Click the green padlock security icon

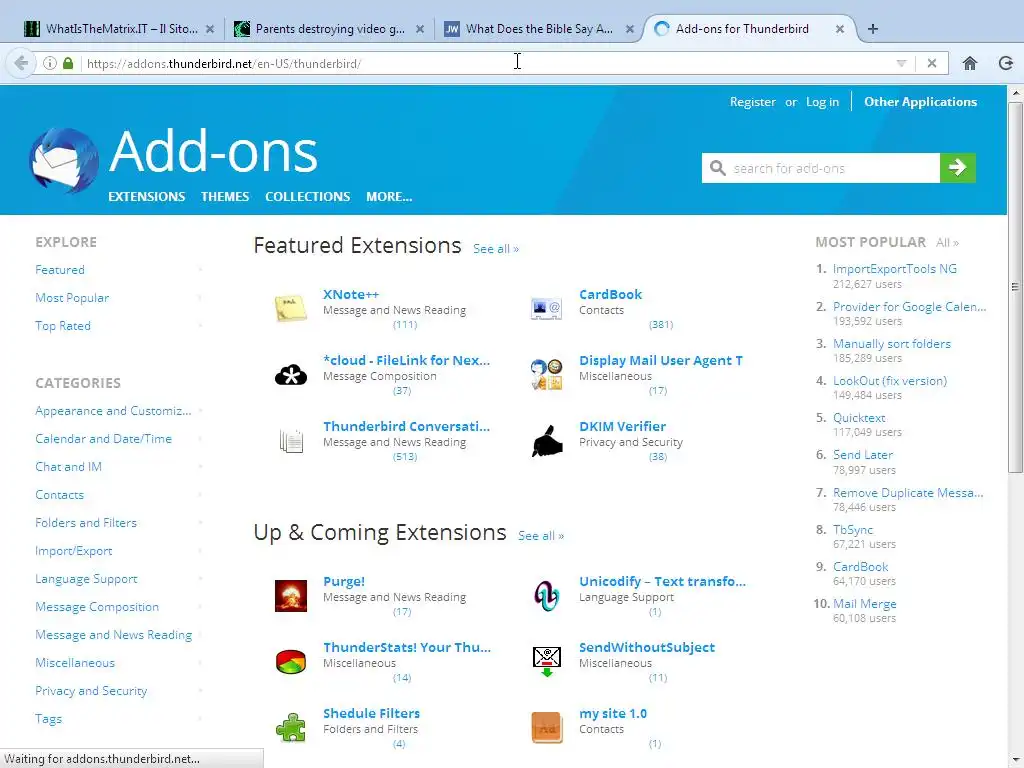coord(68,63)
